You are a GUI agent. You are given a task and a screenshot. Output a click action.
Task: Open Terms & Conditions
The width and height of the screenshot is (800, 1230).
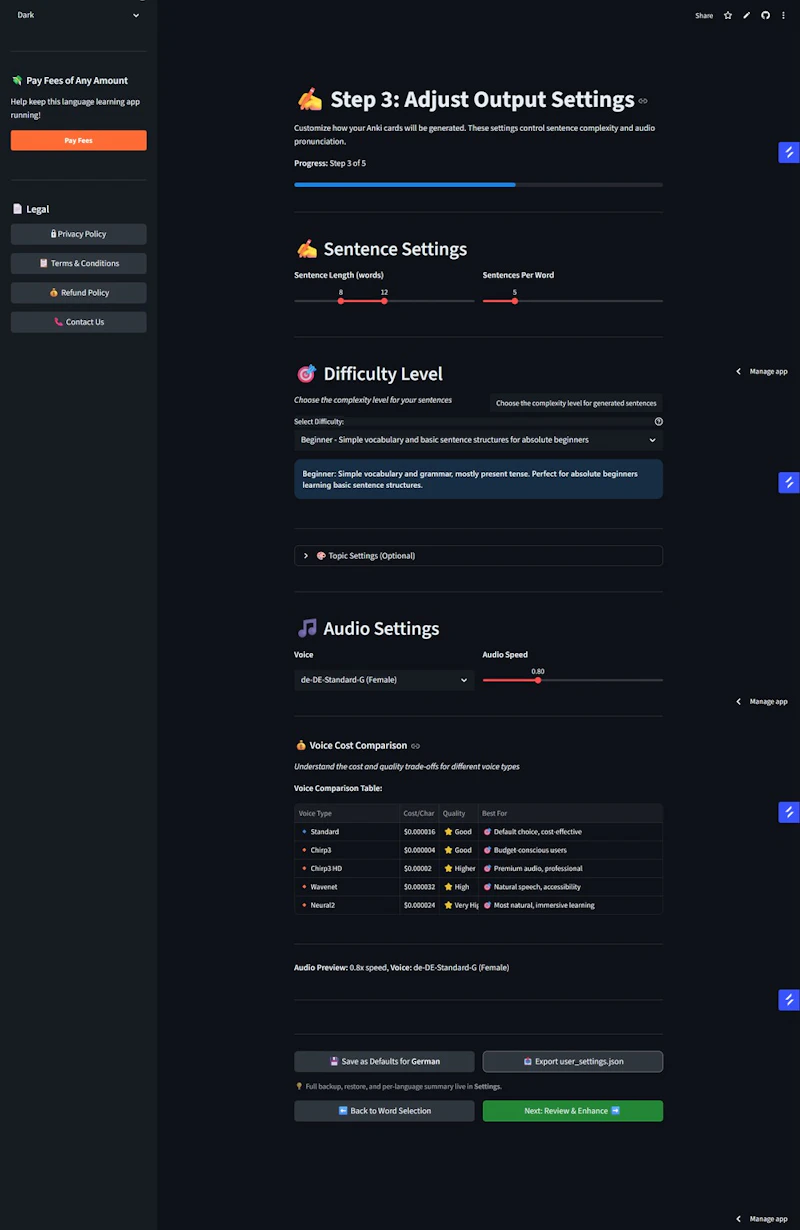(x=78, y=263)
